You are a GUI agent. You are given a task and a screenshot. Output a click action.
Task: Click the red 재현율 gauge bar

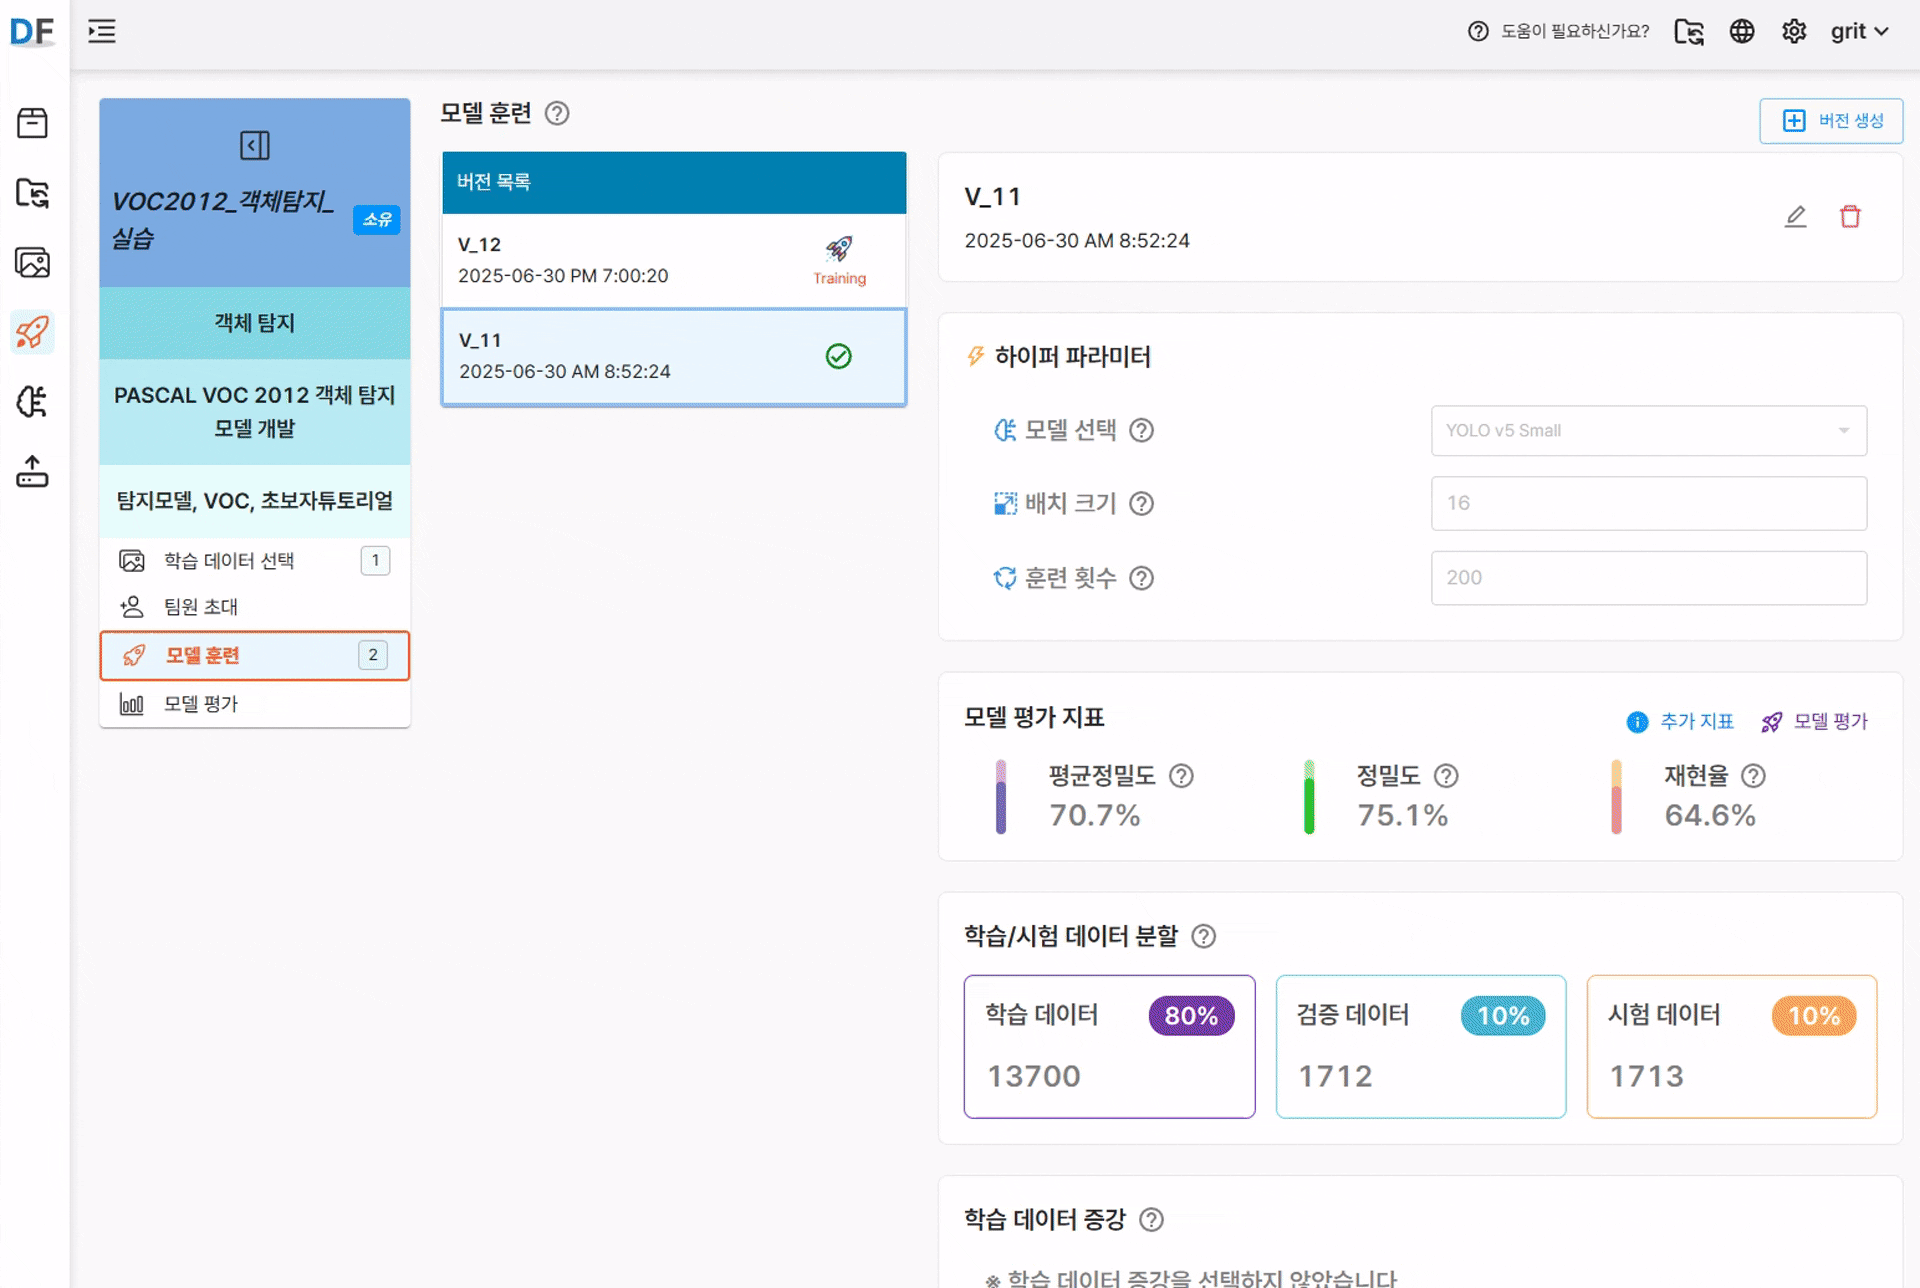[x=1616, y=797]
